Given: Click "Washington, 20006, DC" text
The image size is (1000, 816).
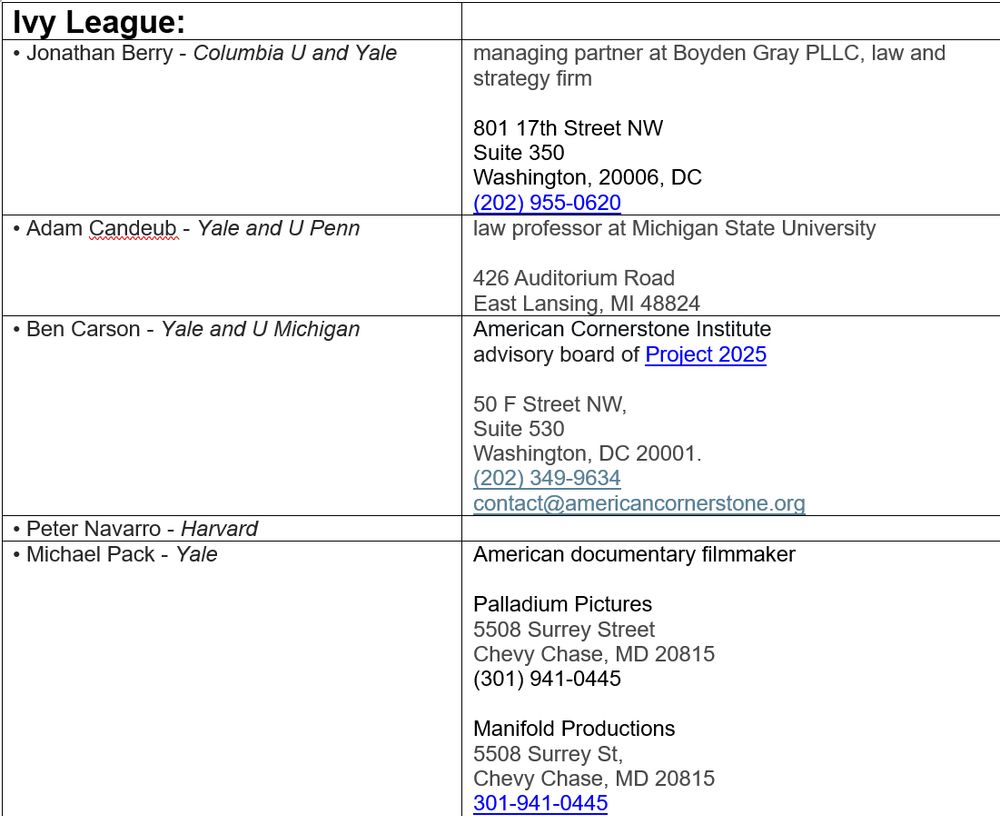Looking at the screenshot, I should pos(587,177).
